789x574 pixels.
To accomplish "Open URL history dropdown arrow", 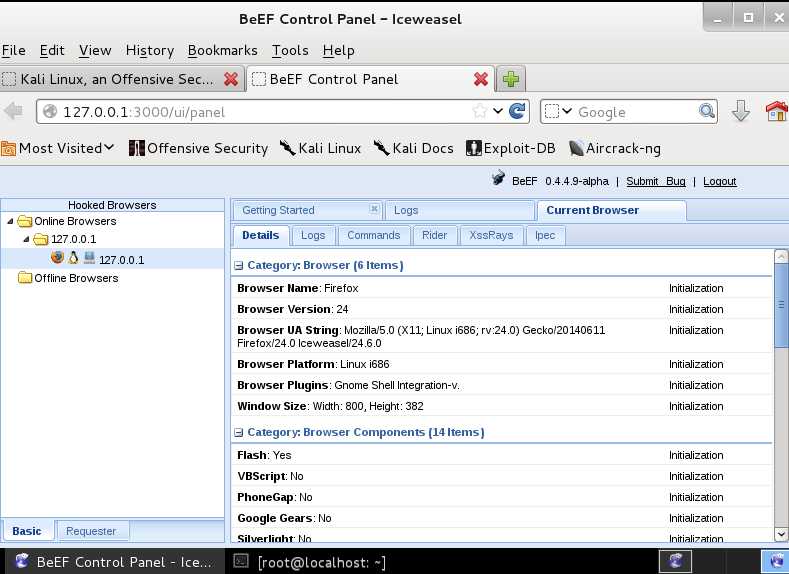I will pos(498,111).
